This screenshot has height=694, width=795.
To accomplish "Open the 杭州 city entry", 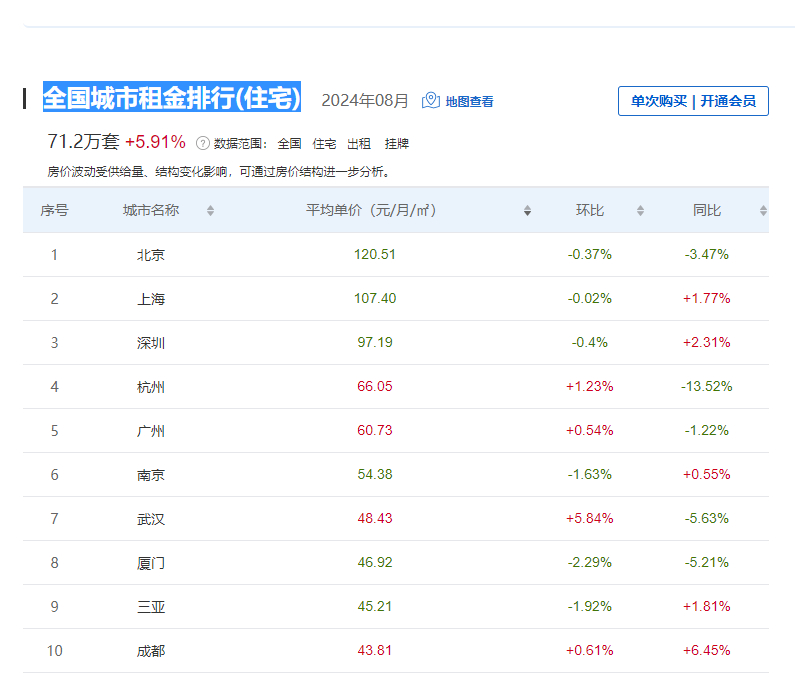I will tap(151, 387).
